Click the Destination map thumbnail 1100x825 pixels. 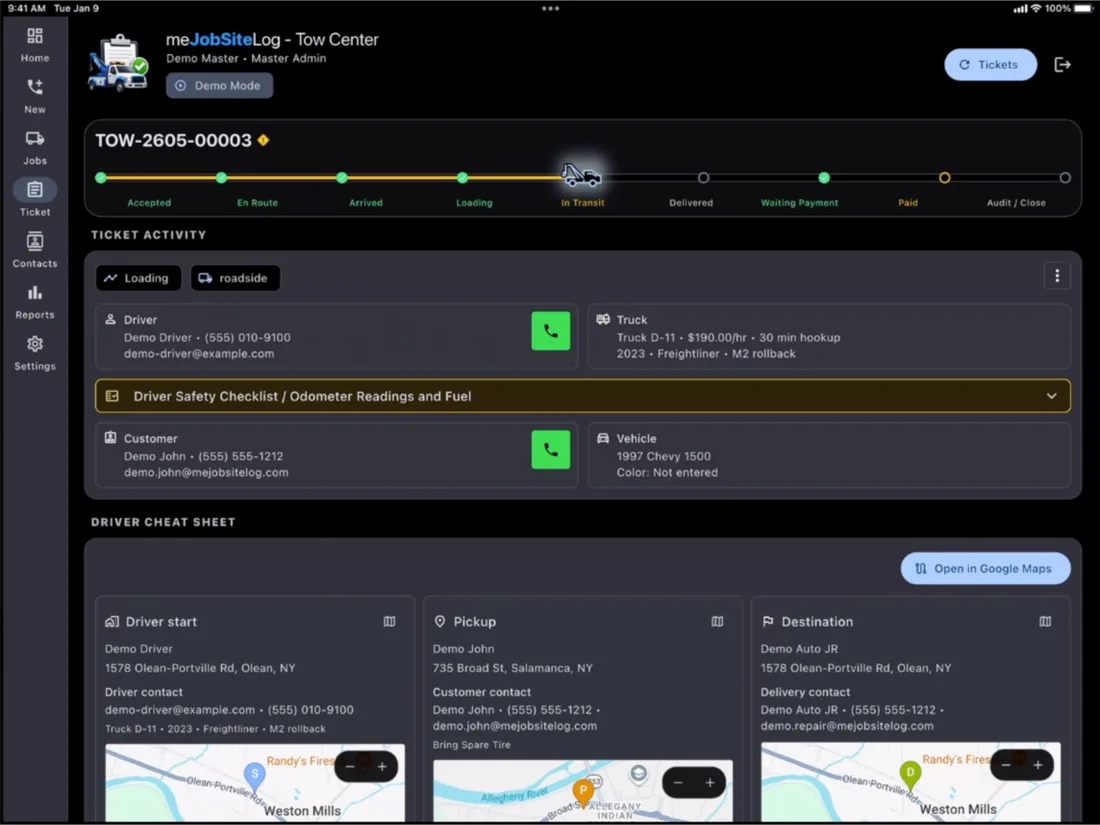point(911,782)
